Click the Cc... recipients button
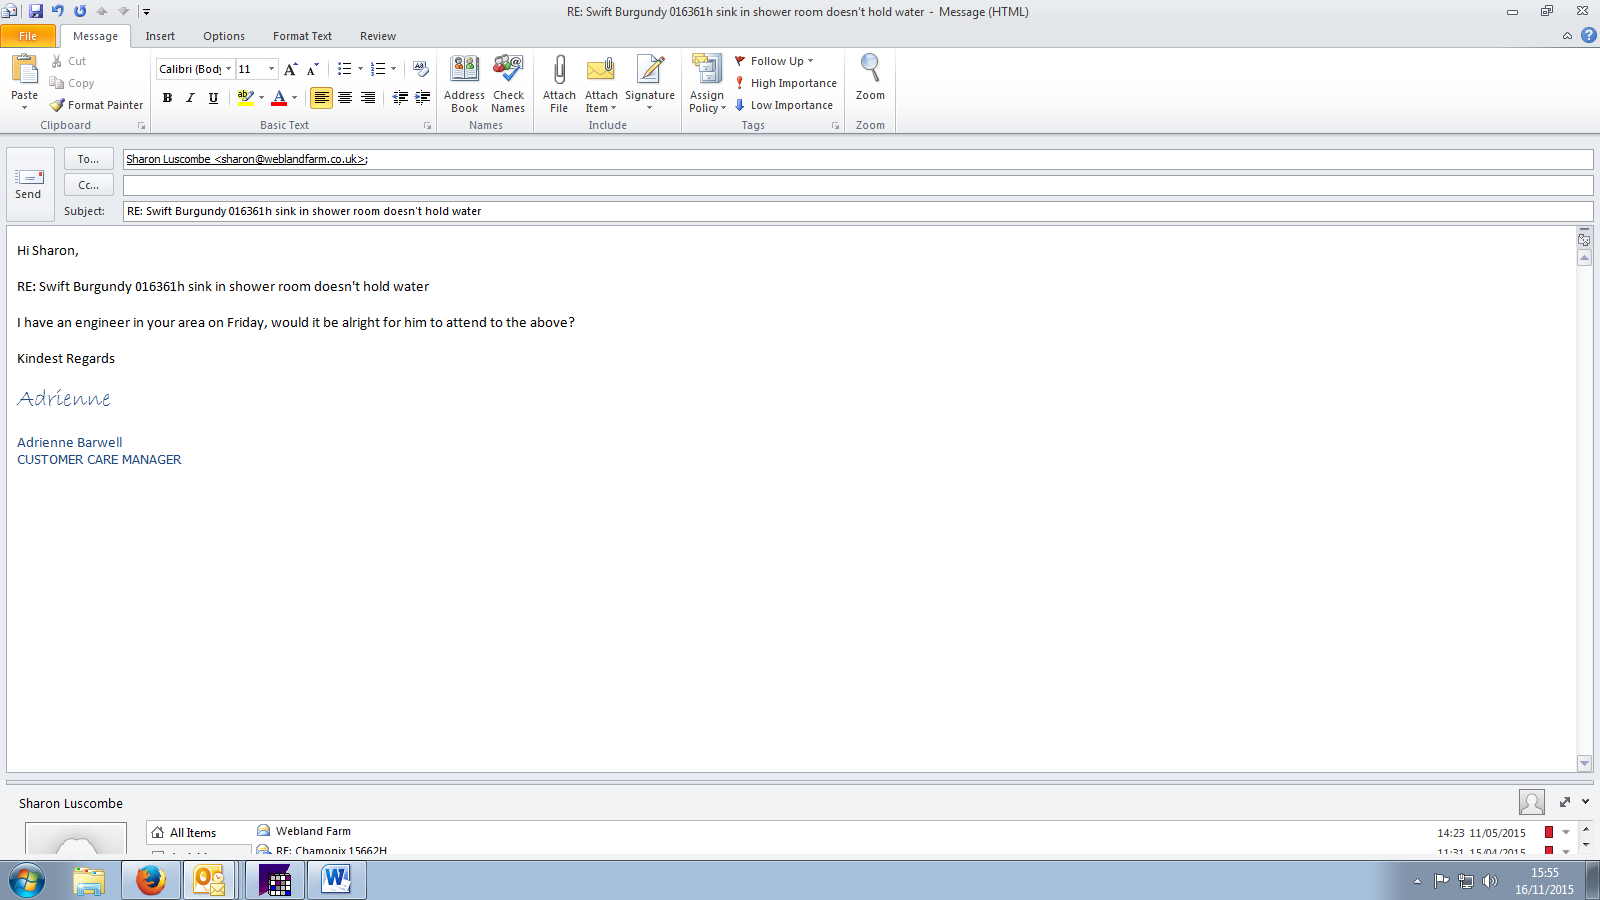 pyautogui.click(x=89, y=185)
